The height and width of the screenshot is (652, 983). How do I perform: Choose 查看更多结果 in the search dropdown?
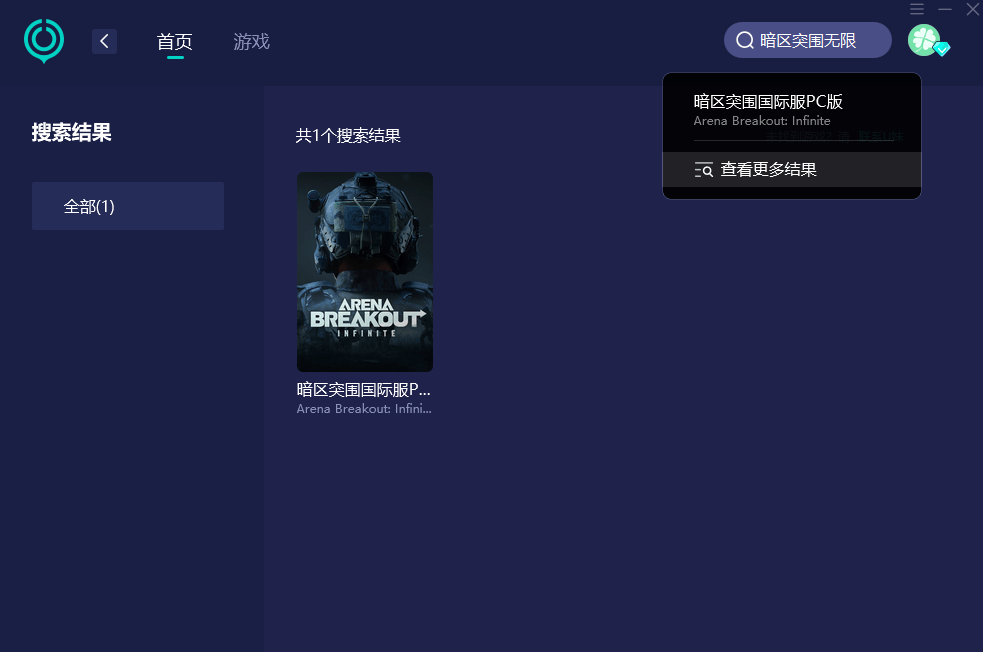[x=768, y=170]
